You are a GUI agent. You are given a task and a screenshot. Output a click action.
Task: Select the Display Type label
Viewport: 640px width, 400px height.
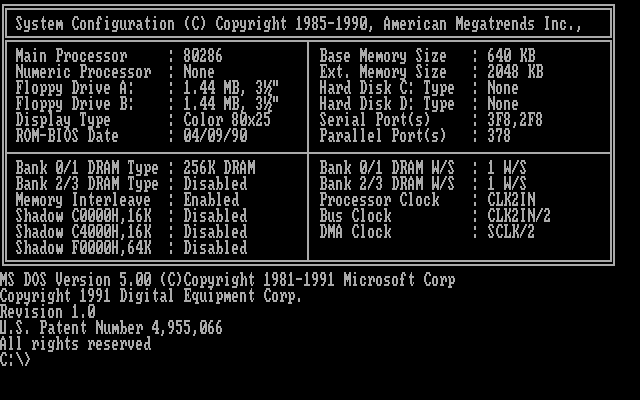coord(63,120)
